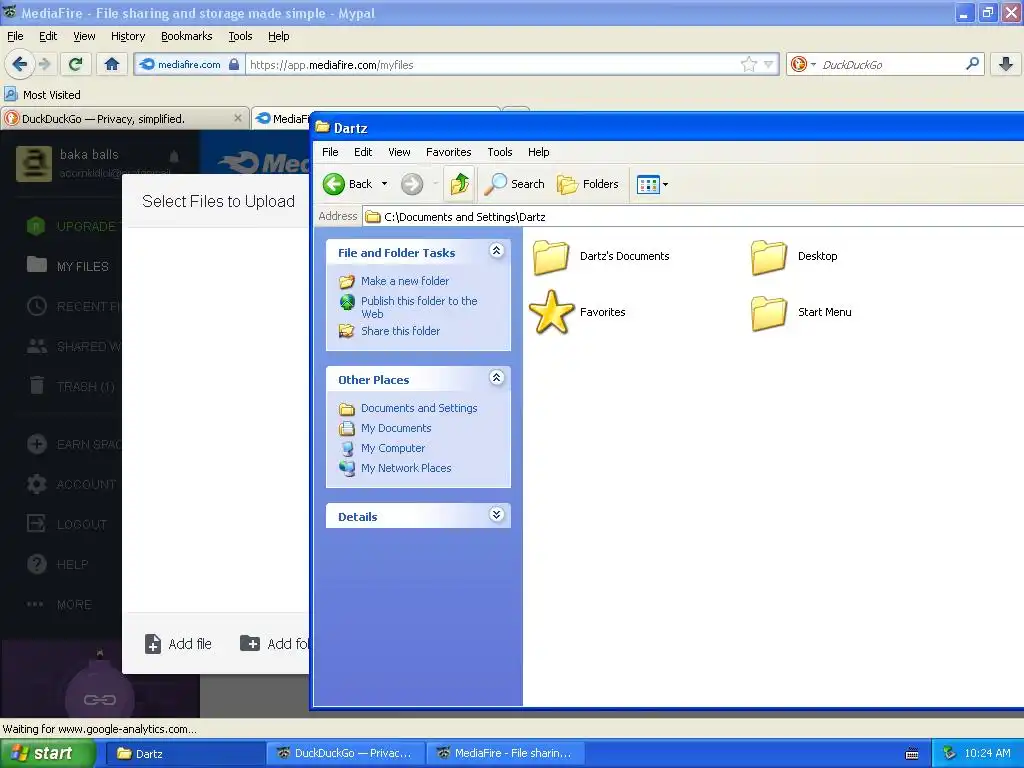This screenshot has width=1024, height=768.
Task: Open Help menu in Dartz window
Action: (x=539, y=152)
